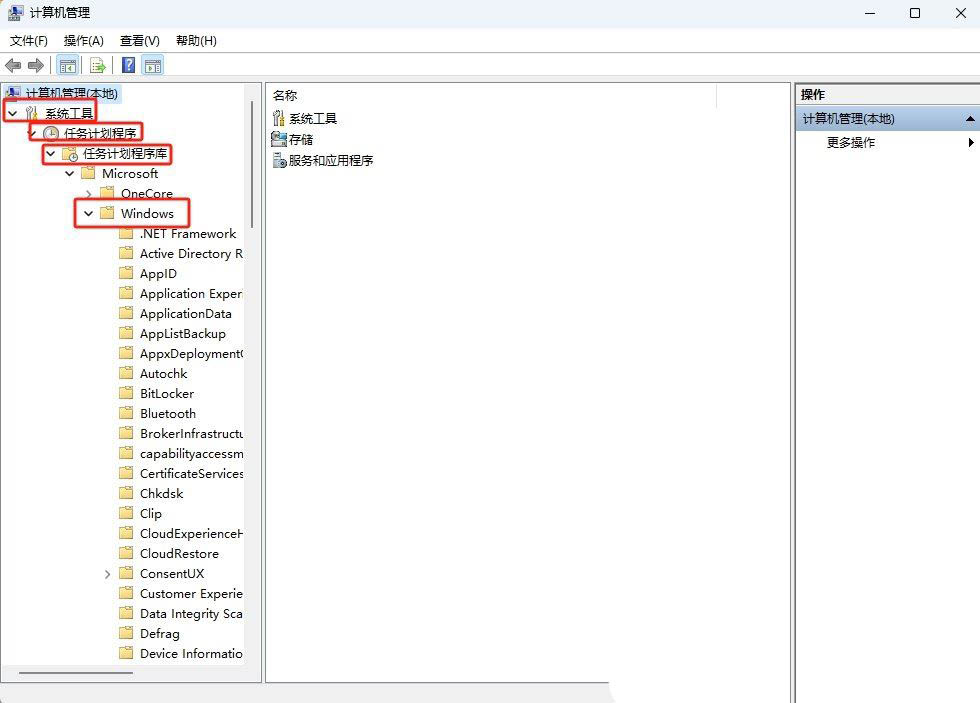Screen dimensions: 980x703
Task: Open the 帮助(H) menu
Action: click(x=196, y=40)
